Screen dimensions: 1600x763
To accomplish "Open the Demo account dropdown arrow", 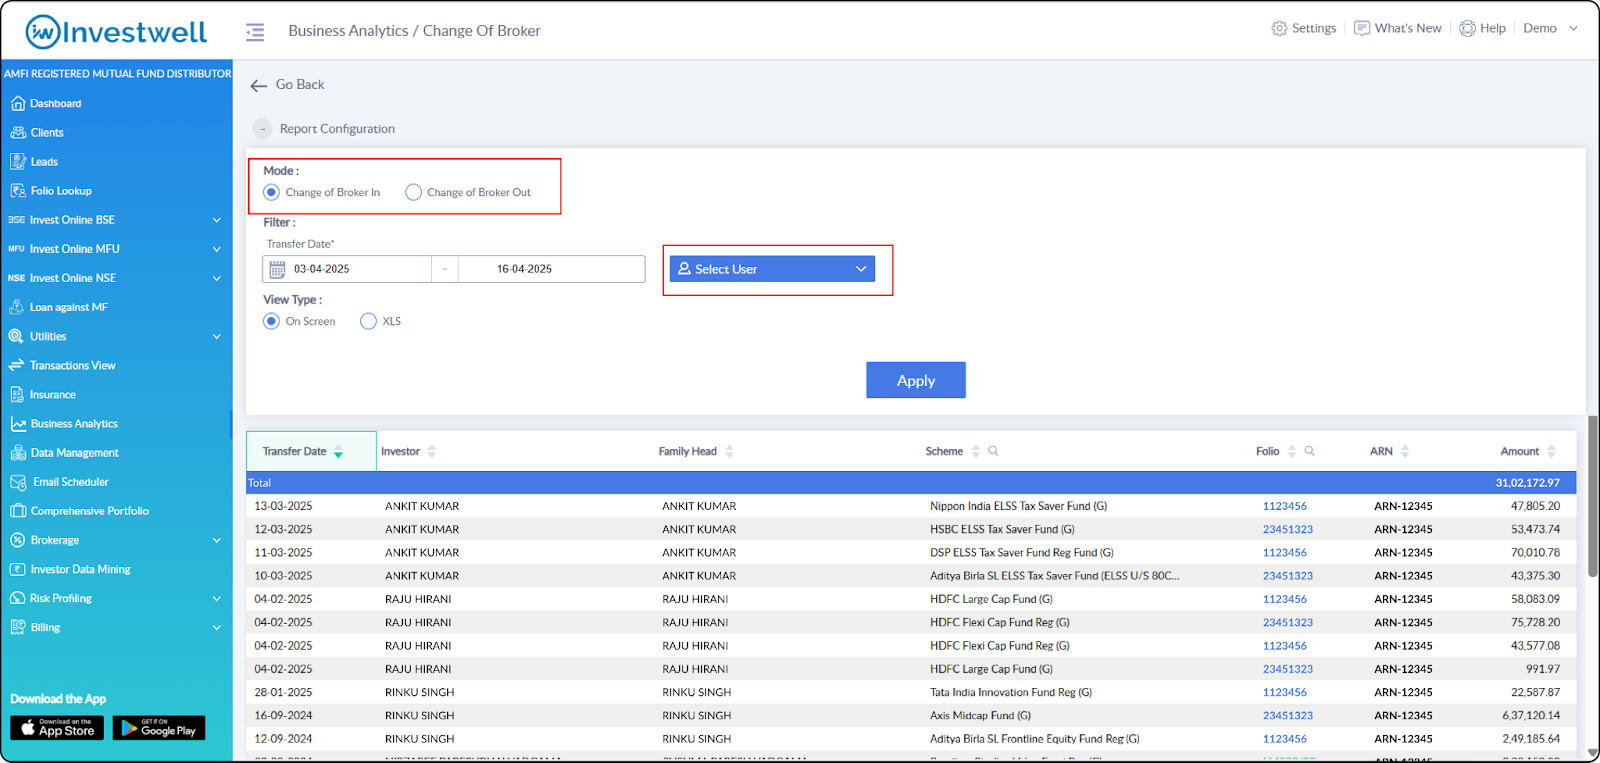I will click(1573, 28).
